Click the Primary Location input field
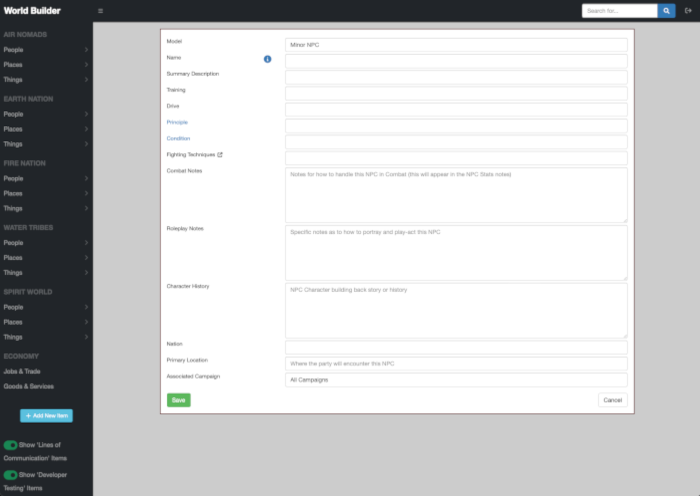Screen dimensions: 700x496 456,364
